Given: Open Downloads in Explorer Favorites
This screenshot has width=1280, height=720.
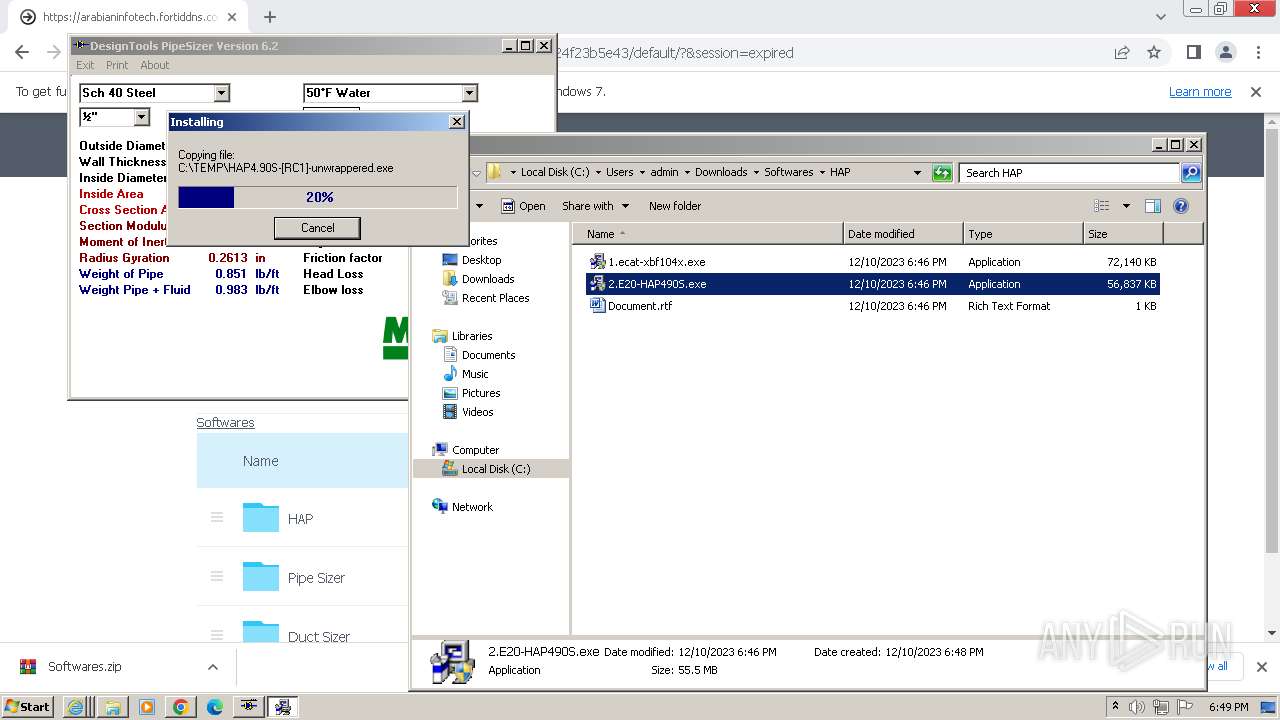Looking at the screenshot, I should pyautogui.click(x=487, y=279).
